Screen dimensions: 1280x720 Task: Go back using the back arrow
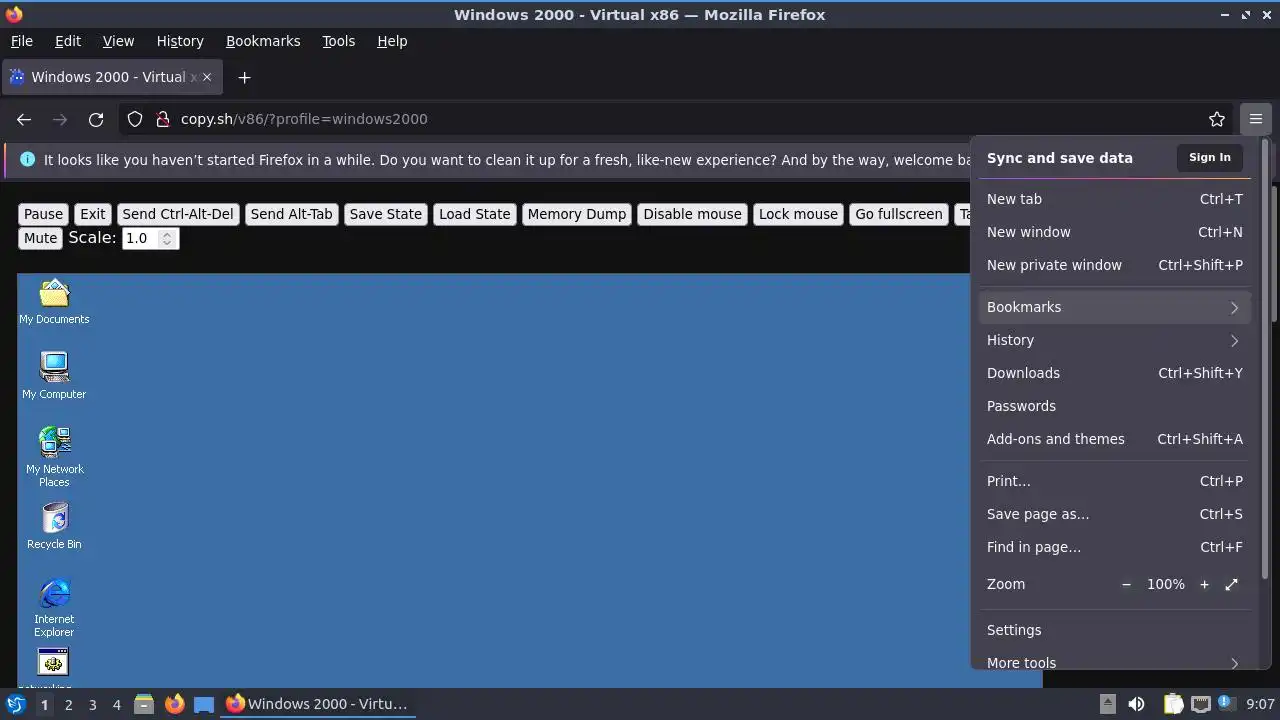tap(24, 119)
